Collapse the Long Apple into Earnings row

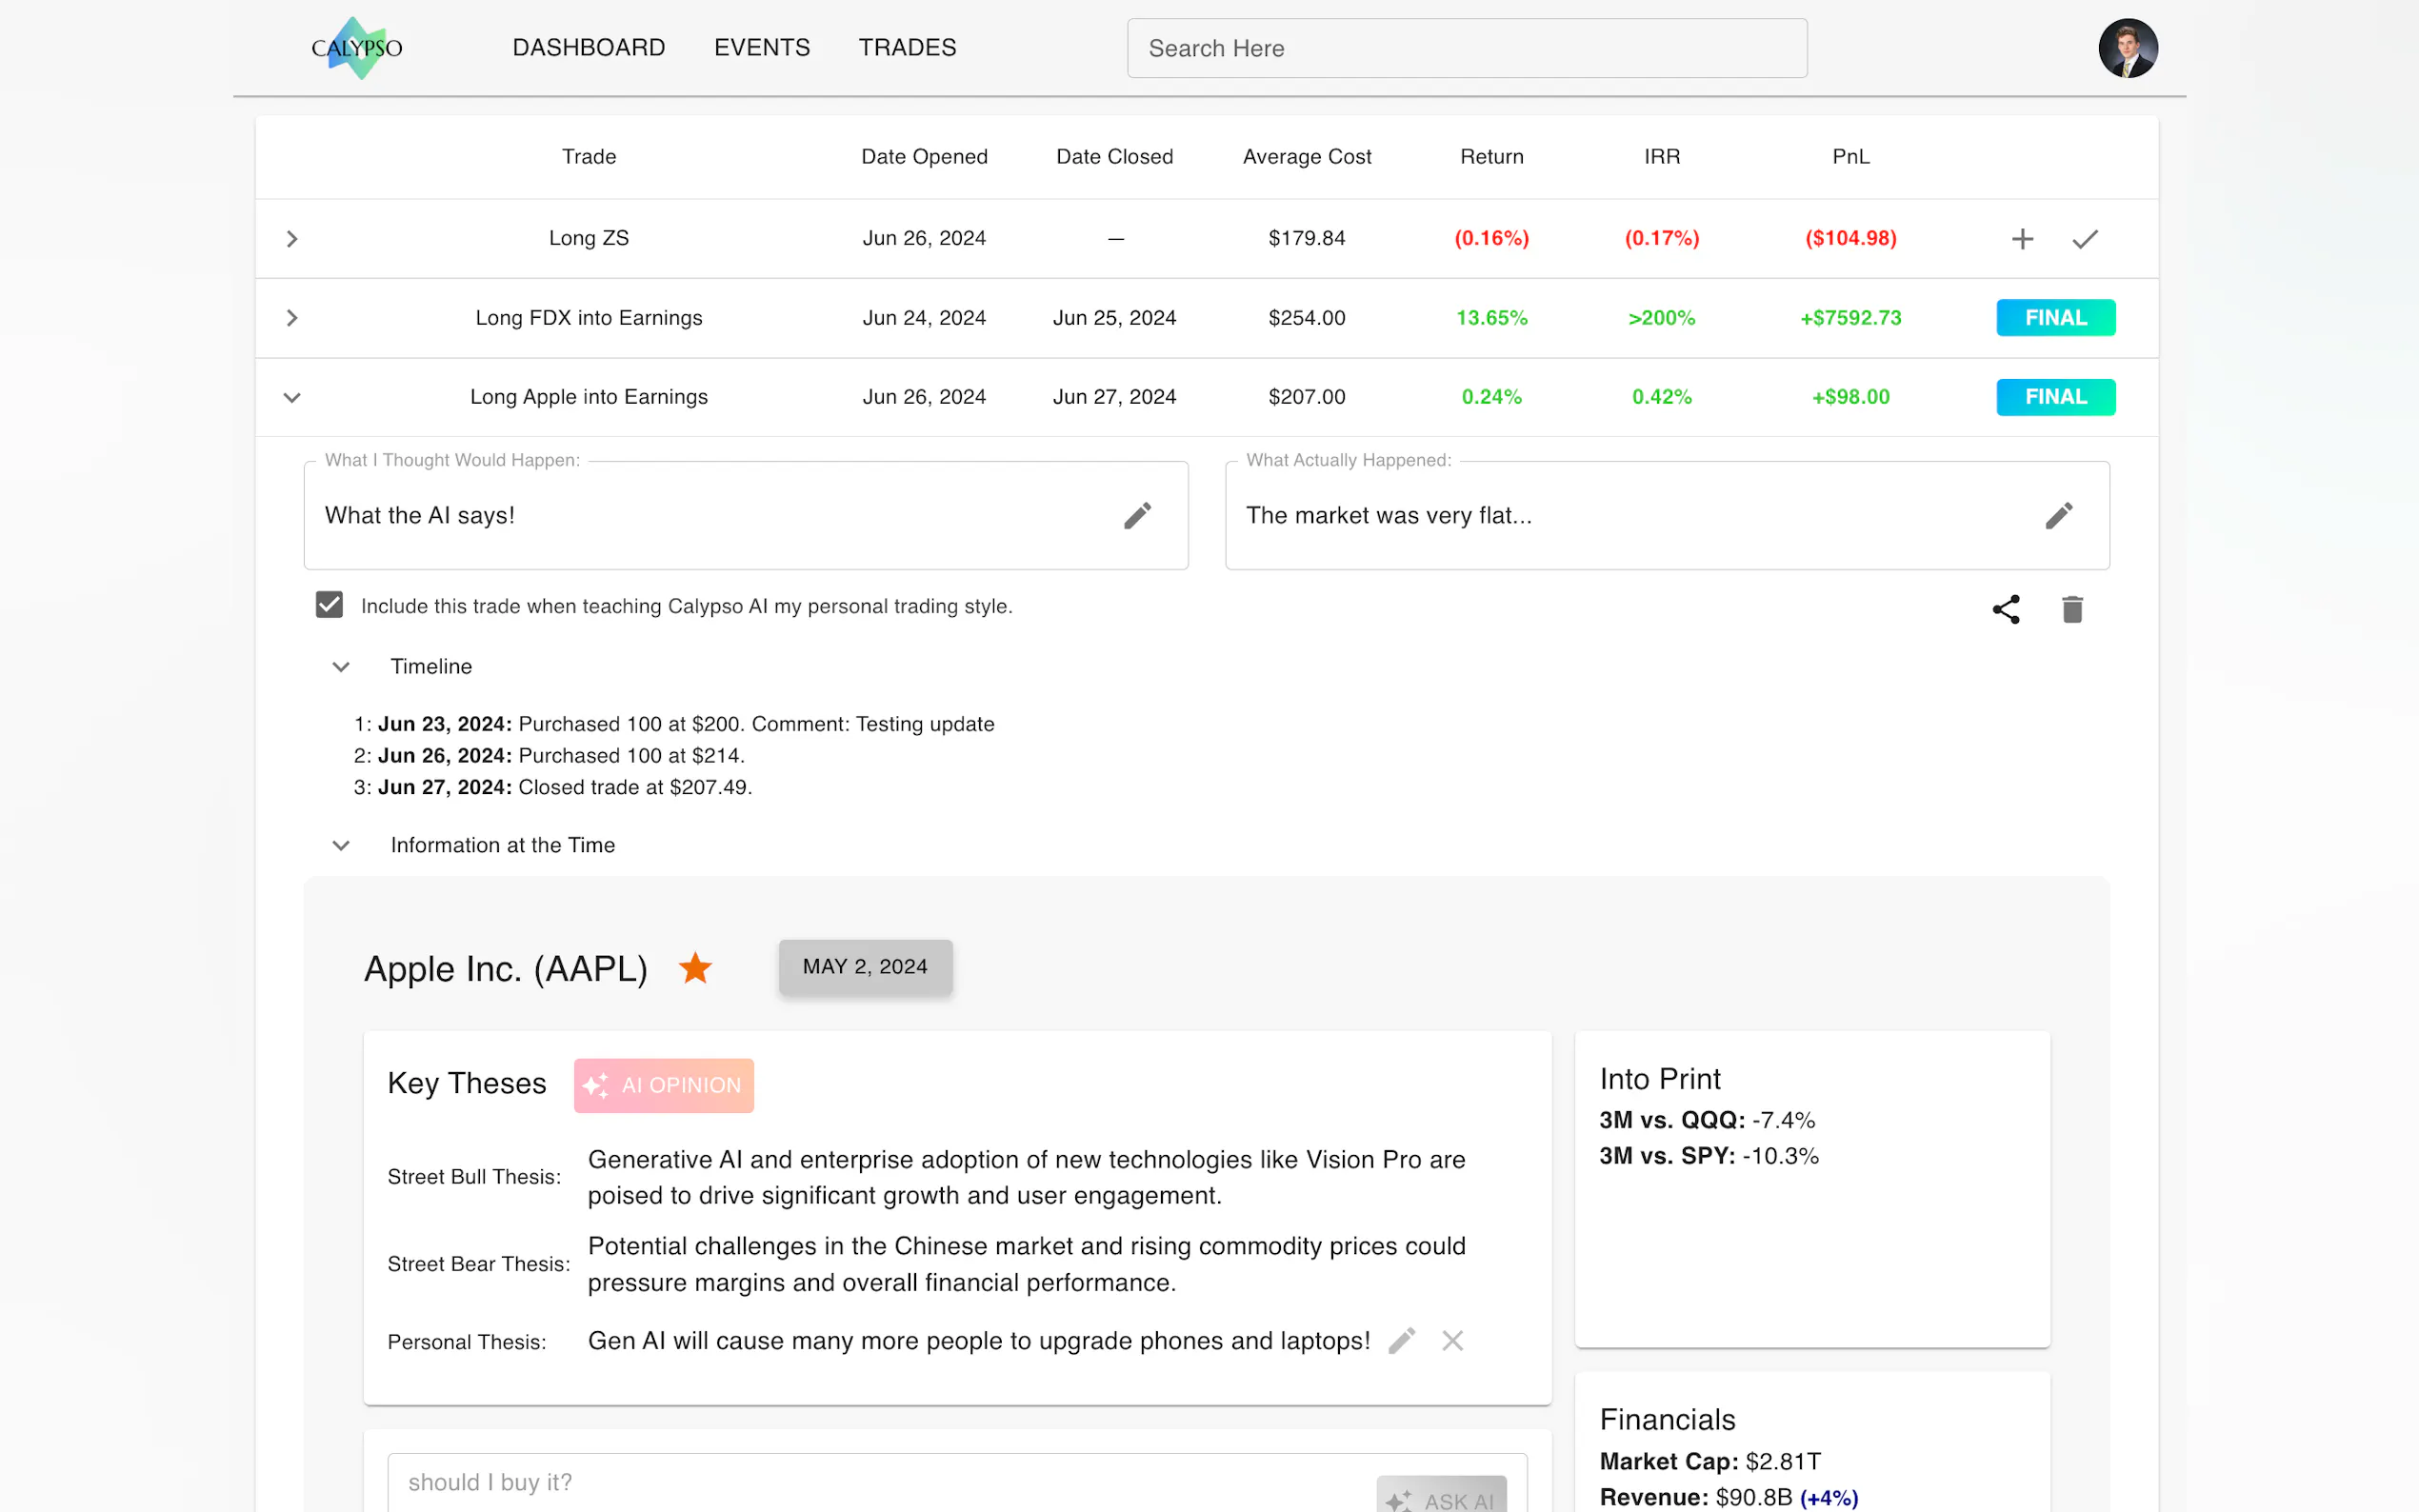[x=292, y=397]
